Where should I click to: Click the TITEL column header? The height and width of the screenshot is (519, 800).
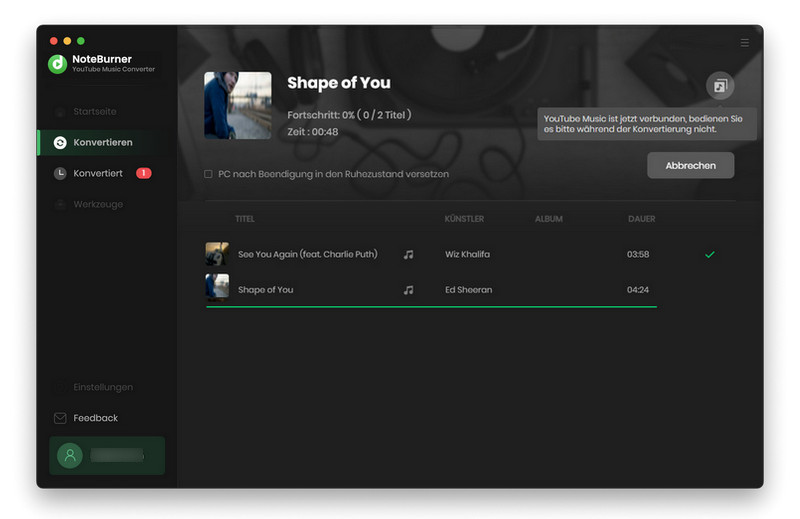point(245,218)
